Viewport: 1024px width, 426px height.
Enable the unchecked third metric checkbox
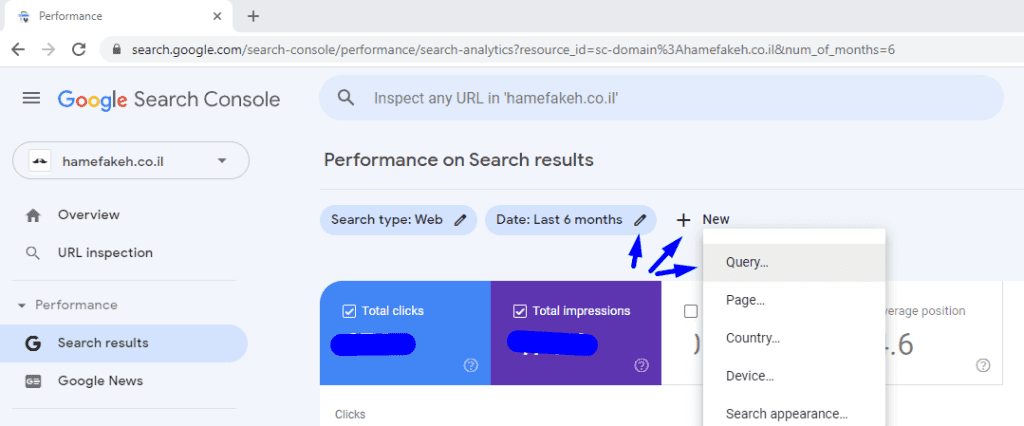tap(691, 311)
